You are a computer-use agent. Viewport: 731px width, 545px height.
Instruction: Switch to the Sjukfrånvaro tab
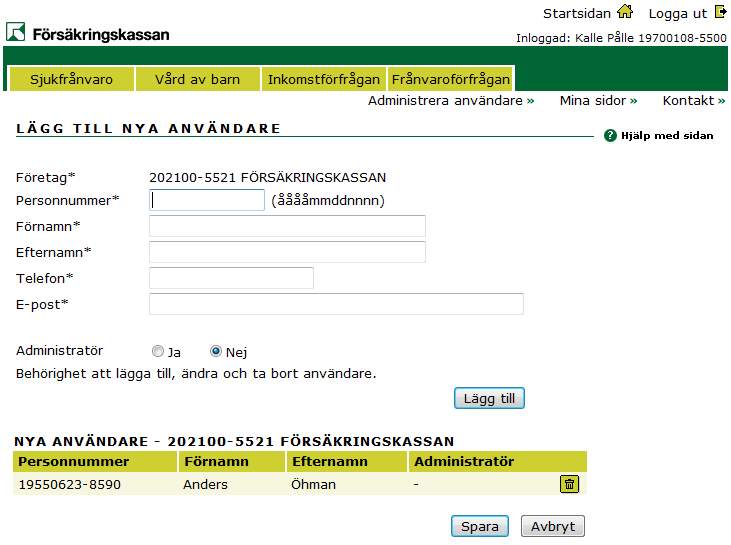72,79
